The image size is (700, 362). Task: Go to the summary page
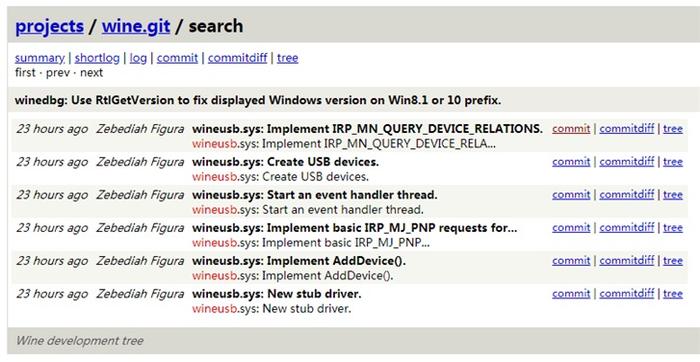[x=40, y=58]
